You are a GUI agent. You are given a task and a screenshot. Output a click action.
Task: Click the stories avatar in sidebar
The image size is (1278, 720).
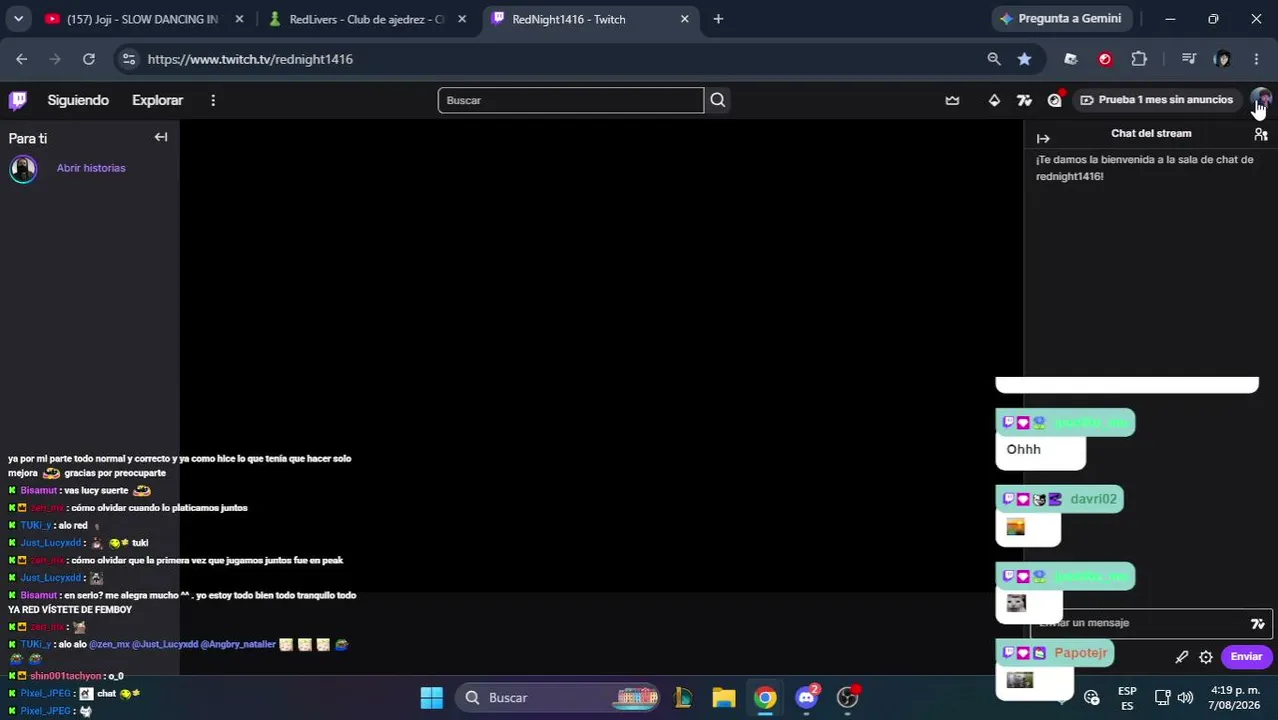pyautogui.click(x=23, y=169)
